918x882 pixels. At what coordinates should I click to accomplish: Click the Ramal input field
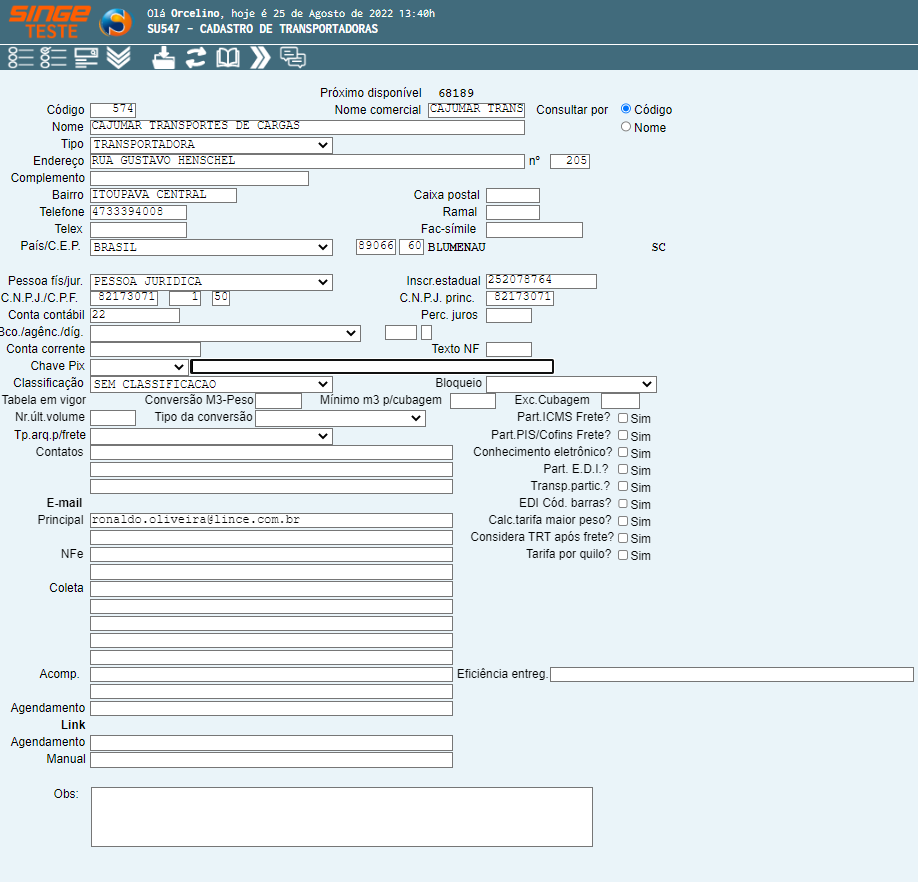coord(513,212)
